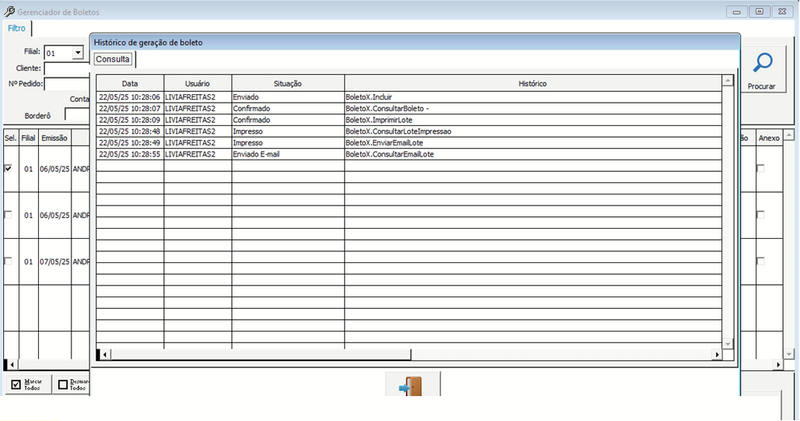Check the Sel. box for second 06/05/25 row

click(x=8, y=215)
